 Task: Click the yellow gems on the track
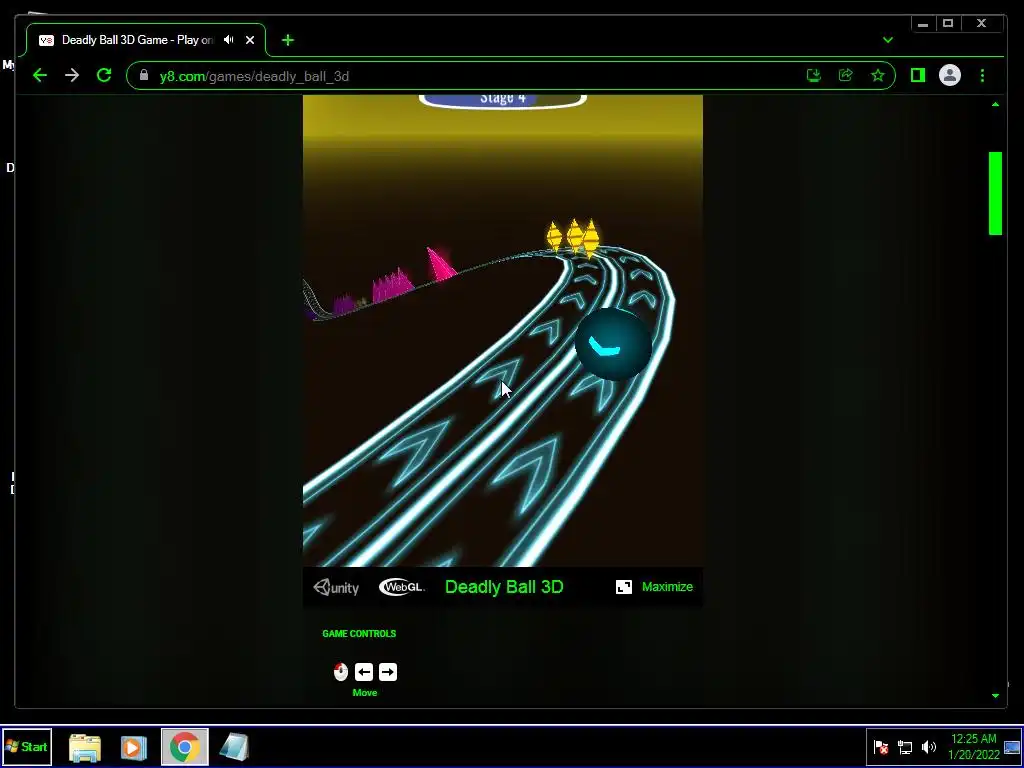tap(573, 236)
